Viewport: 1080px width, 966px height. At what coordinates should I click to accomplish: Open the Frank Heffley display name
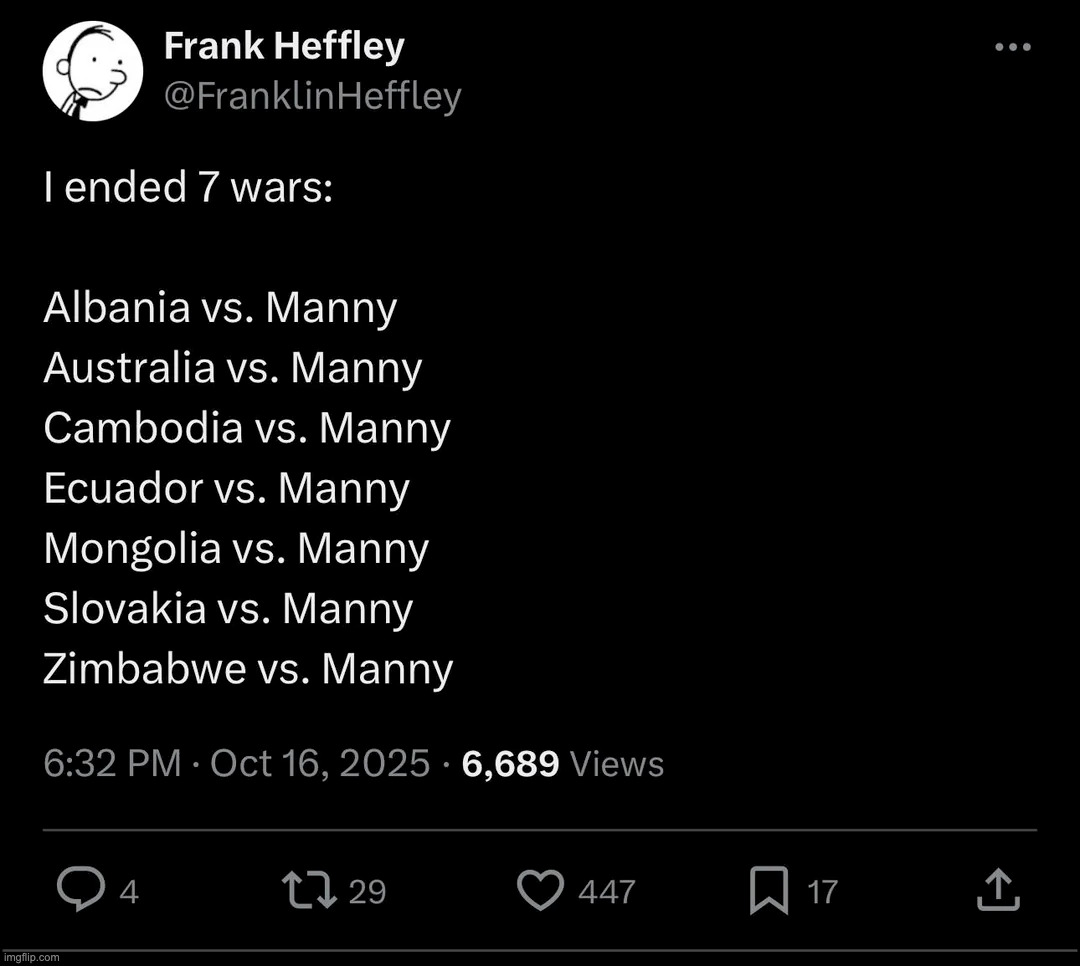coord(284,46)
